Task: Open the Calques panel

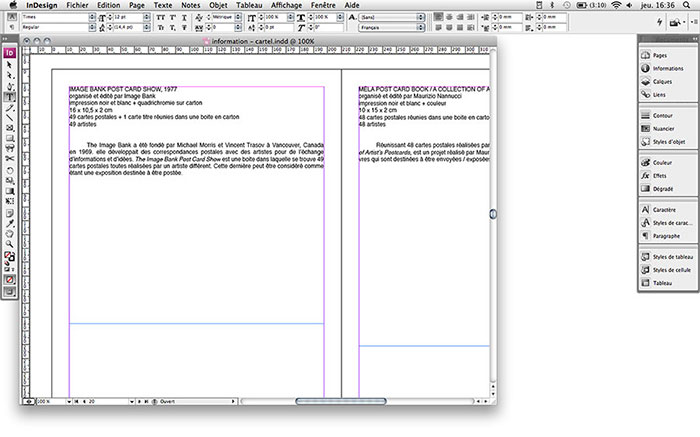Action: tap(663, 82)
